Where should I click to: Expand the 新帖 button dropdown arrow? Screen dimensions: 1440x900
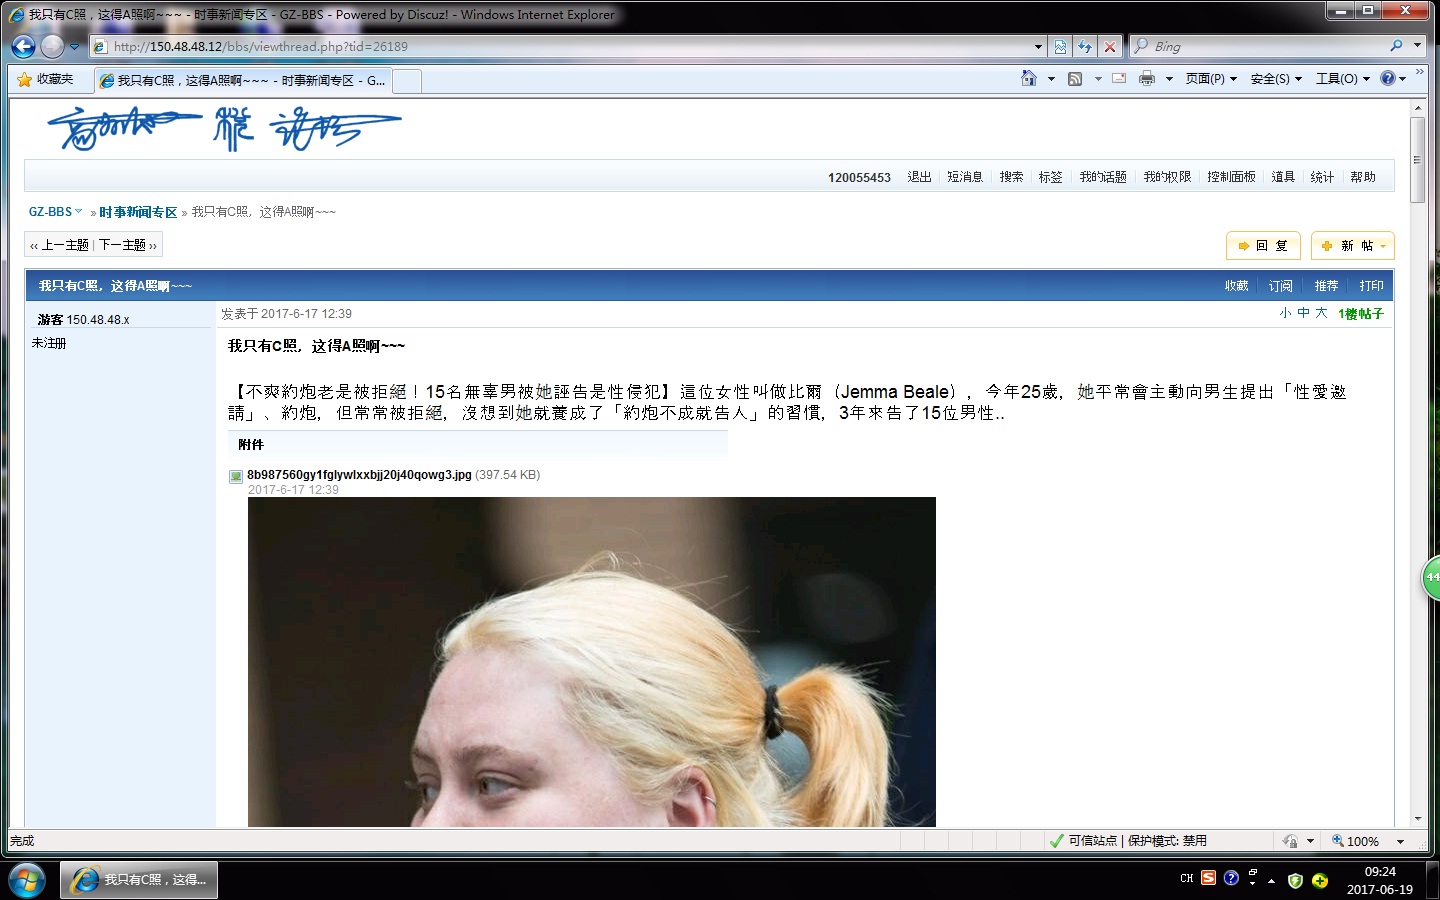[1383, 246]
